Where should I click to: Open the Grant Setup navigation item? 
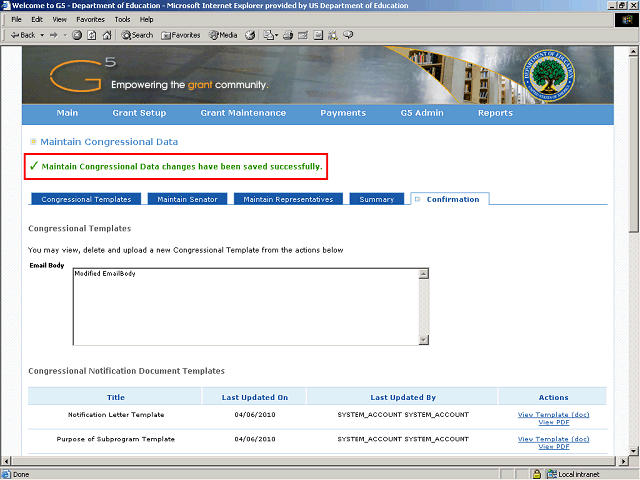(x=139, y=113)
